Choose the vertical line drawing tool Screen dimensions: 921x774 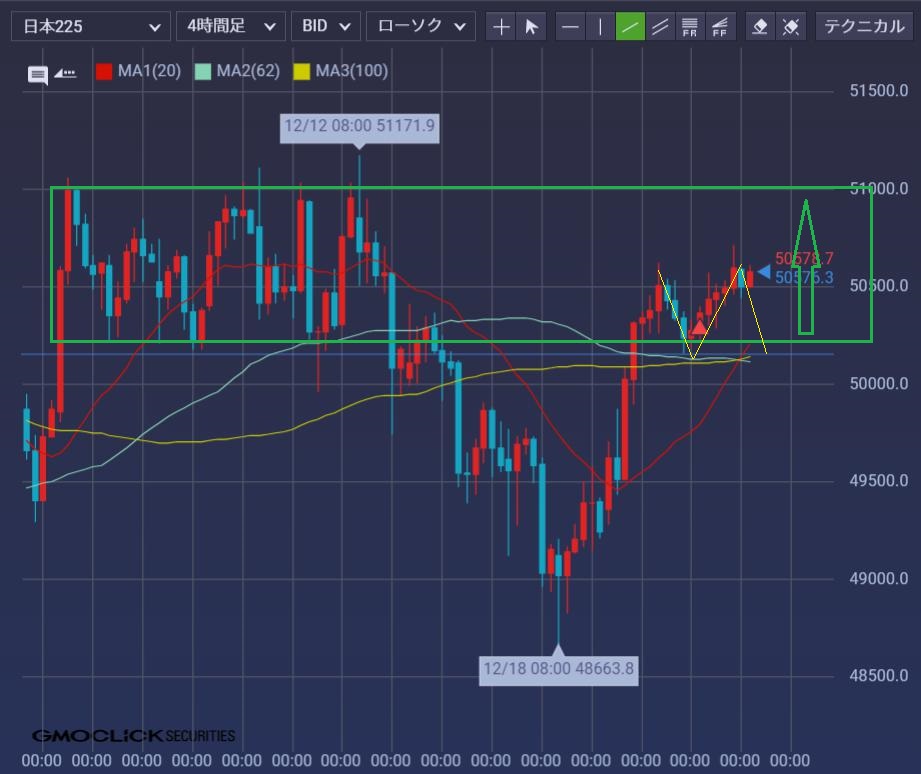point(600,27)
